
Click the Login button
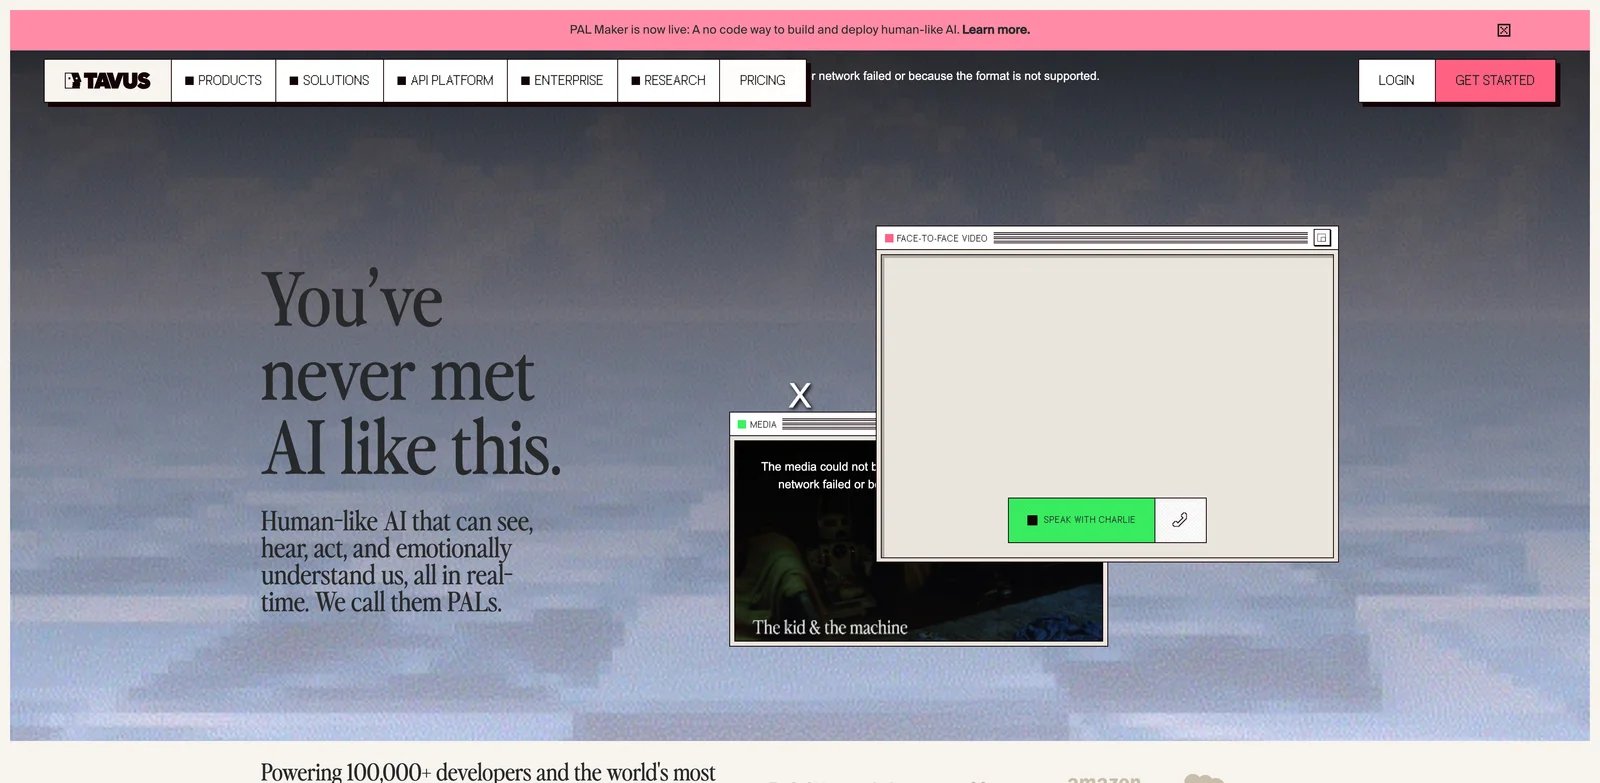tap(1396, 81)
